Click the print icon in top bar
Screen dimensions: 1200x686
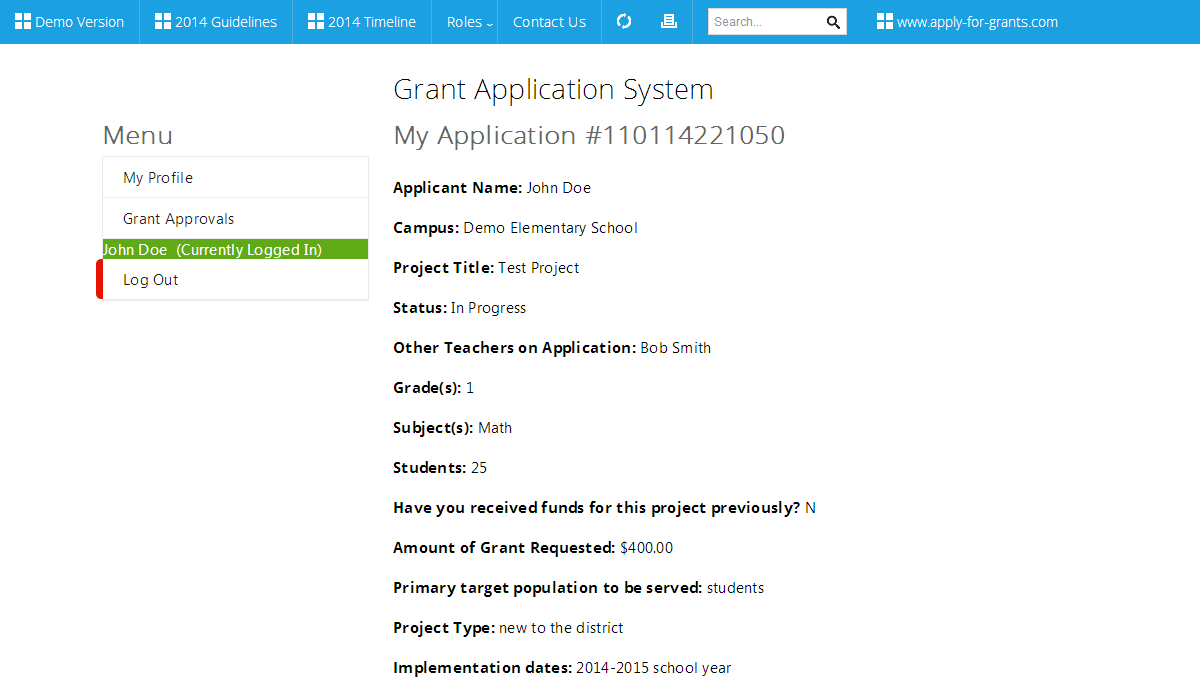click(669, 22)
